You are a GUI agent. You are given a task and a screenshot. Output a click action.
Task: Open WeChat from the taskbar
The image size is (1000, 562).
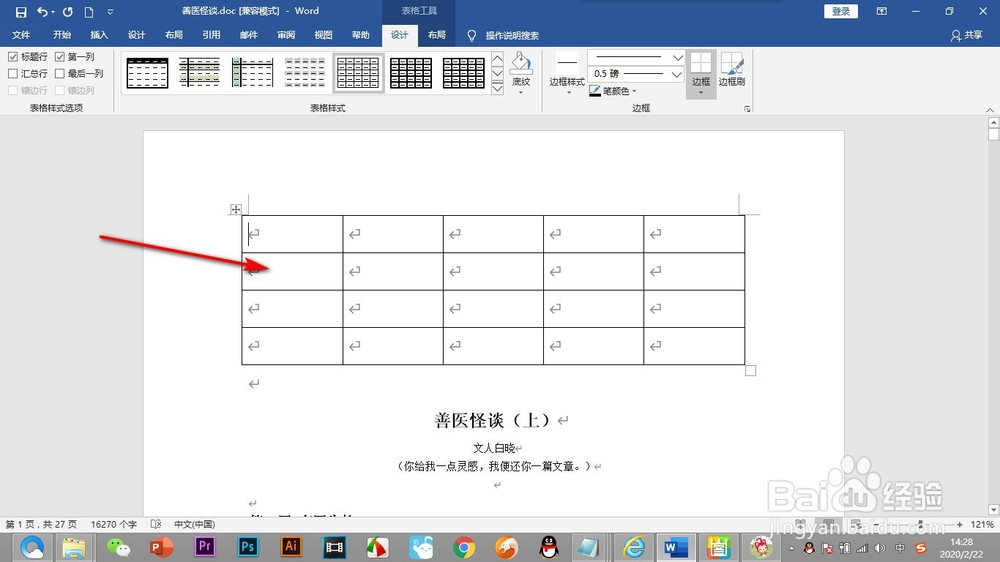(118, 547)
